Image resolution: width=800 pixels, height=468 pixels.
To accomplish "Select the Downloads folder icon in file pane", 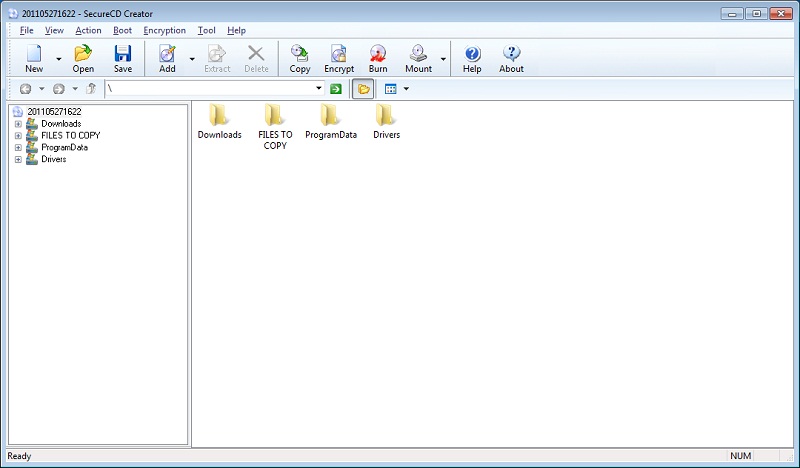I will coord(219,115).
